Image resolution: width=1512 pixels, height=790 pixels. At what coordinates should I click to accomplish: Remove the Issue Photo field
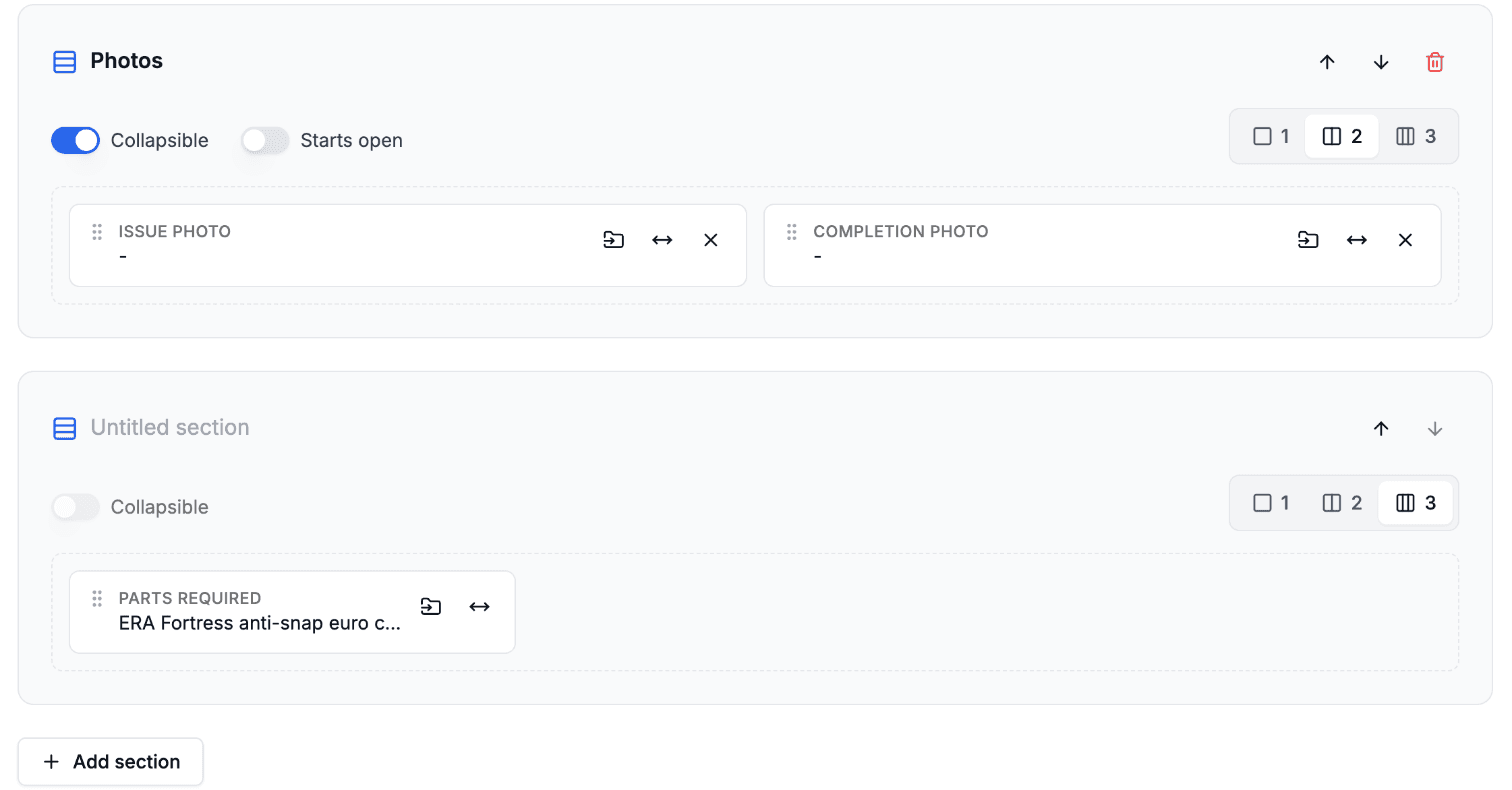[x=711, y=240]
